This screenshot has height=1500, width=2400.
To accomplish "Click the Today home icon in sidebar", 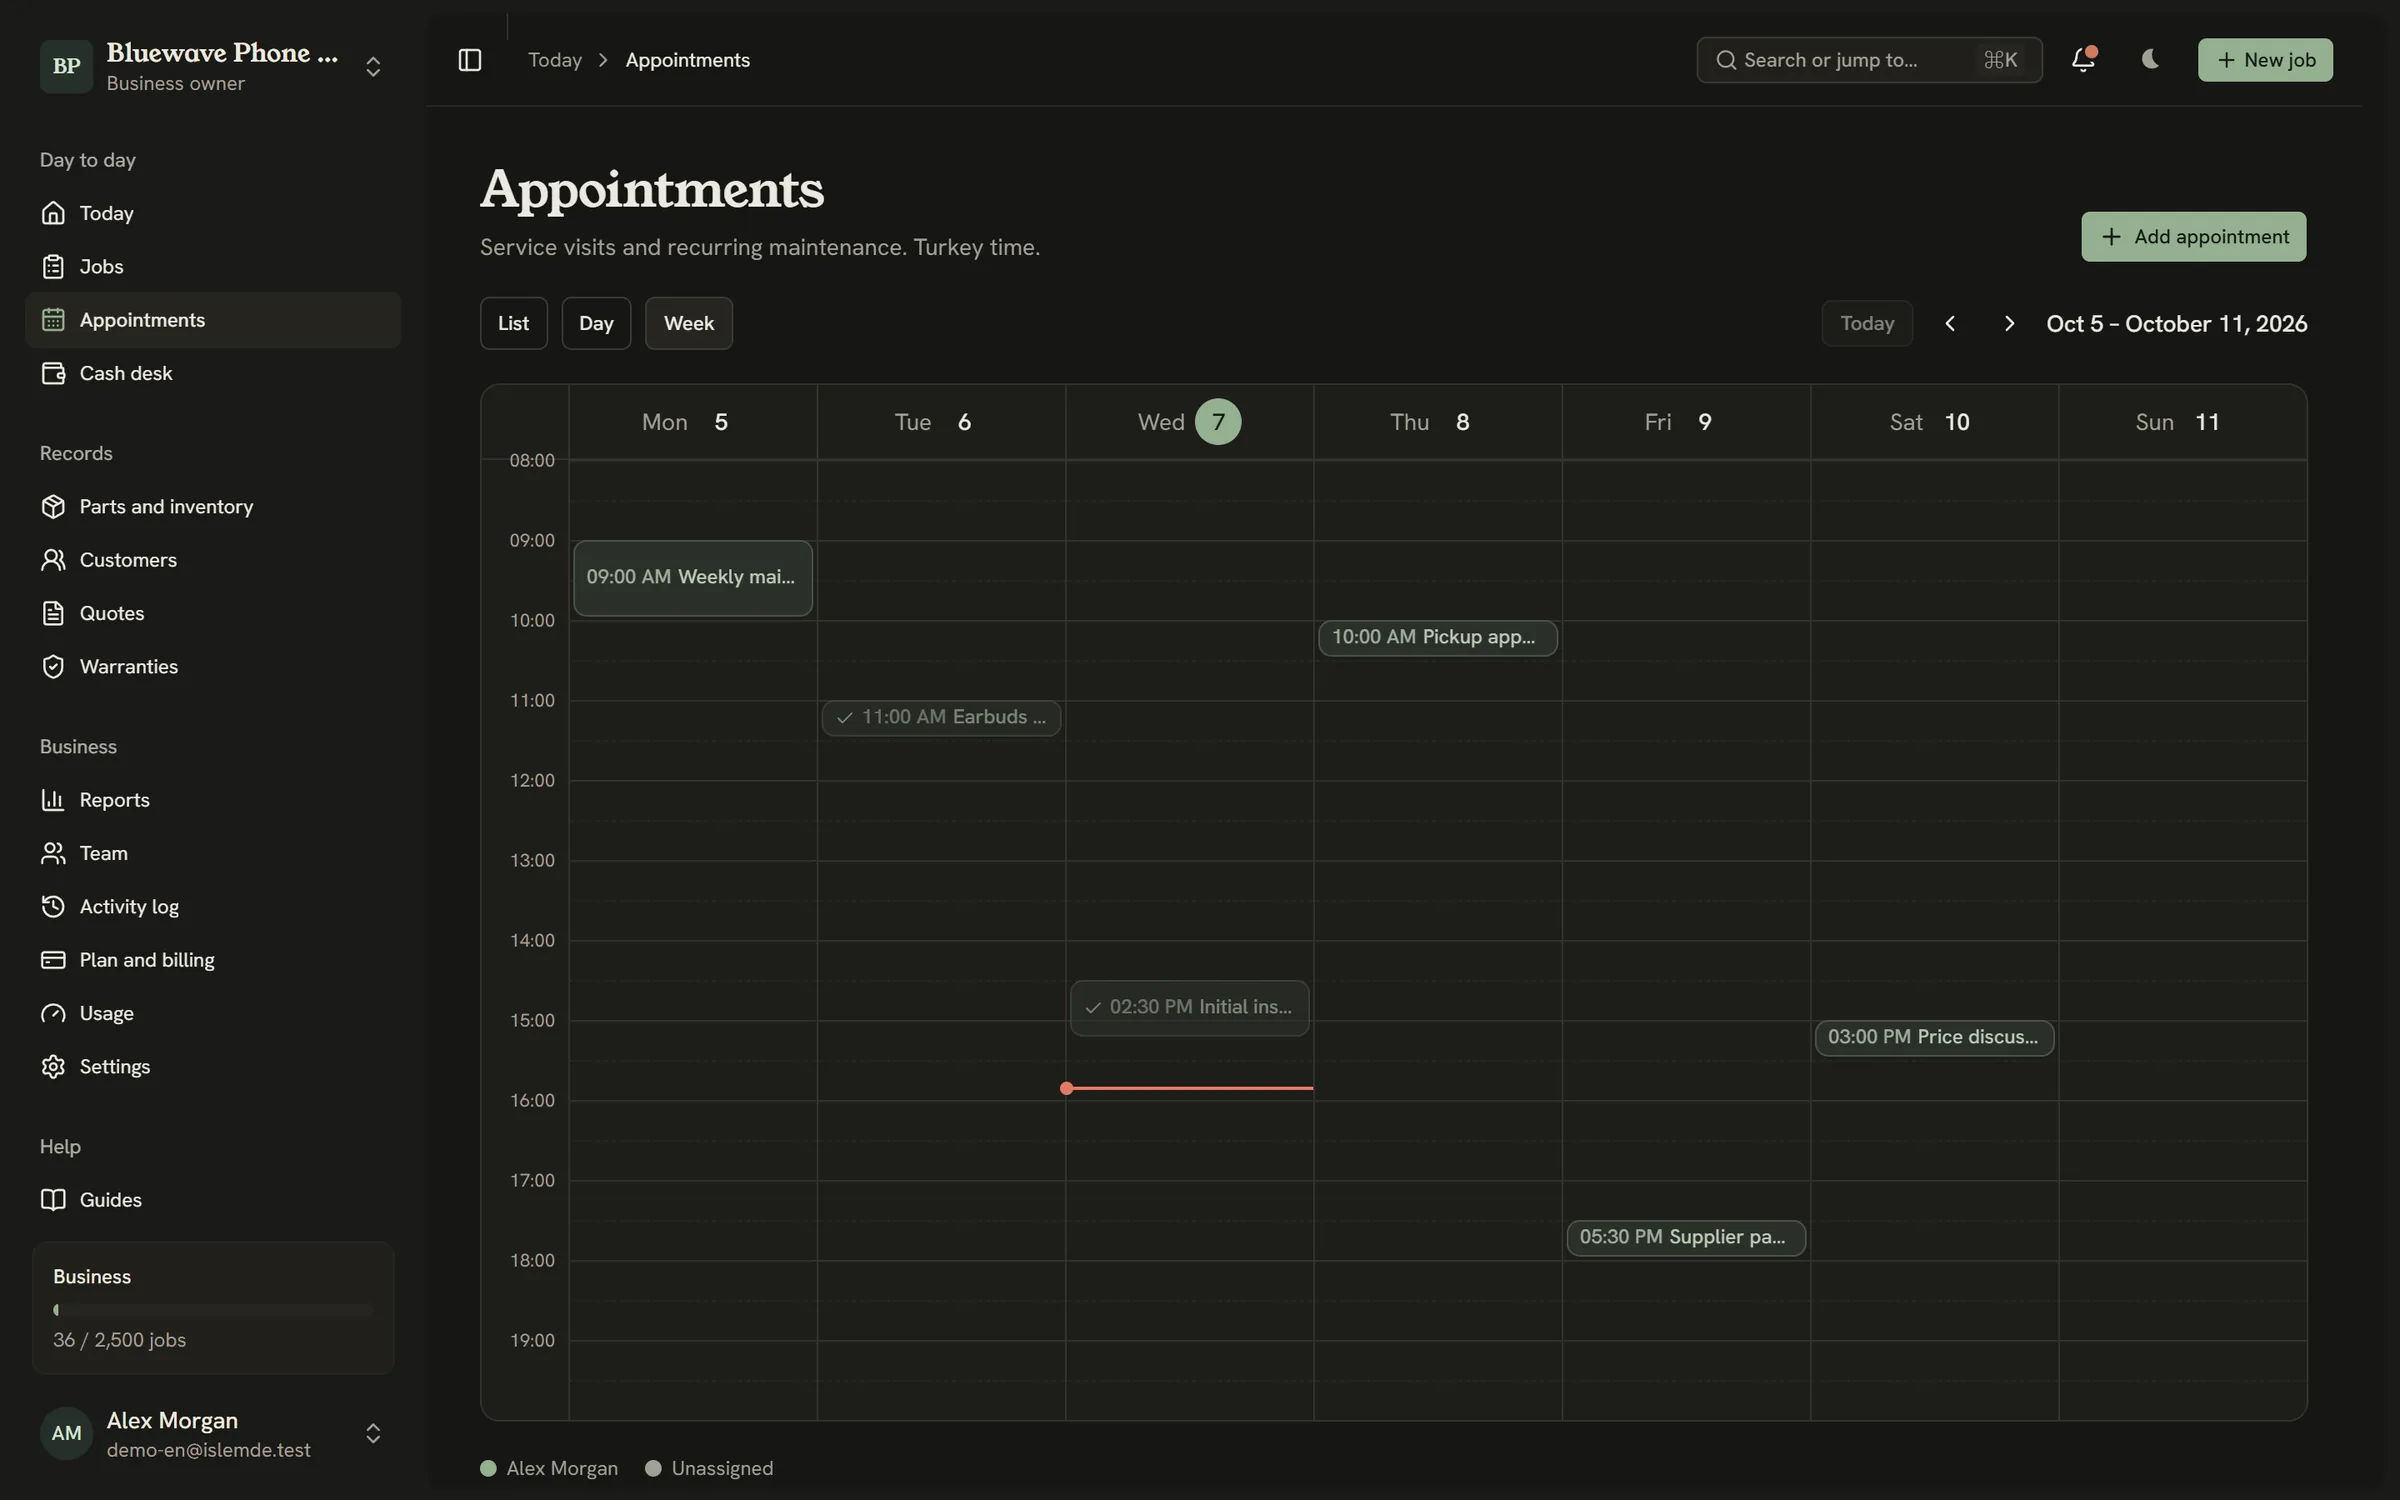I will click(53, 213).
